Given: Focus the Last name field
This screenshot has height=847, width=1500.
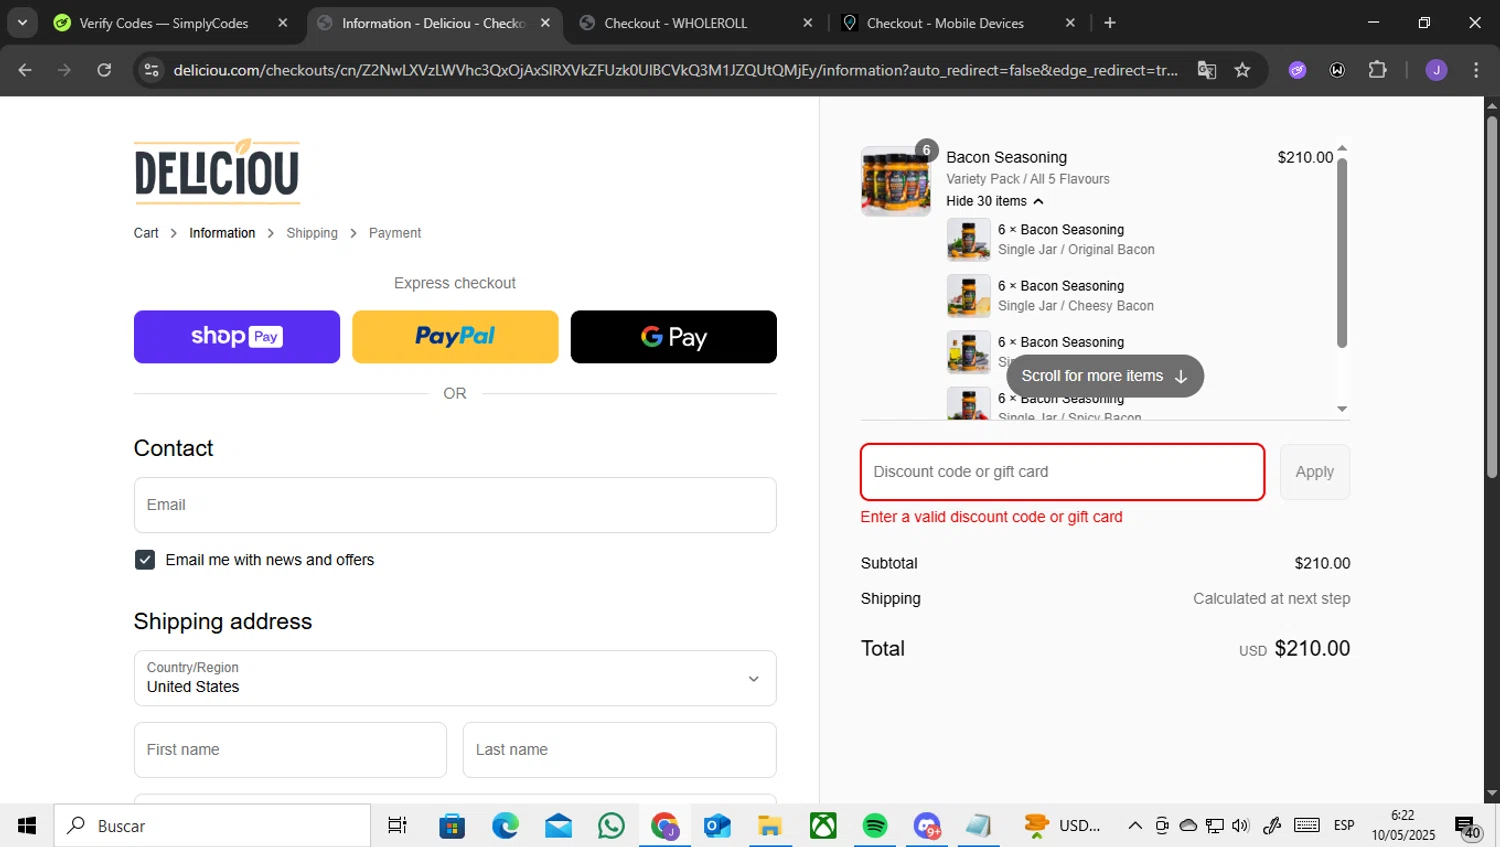Looking at the screenshot, I should click(x=620, y=750).
